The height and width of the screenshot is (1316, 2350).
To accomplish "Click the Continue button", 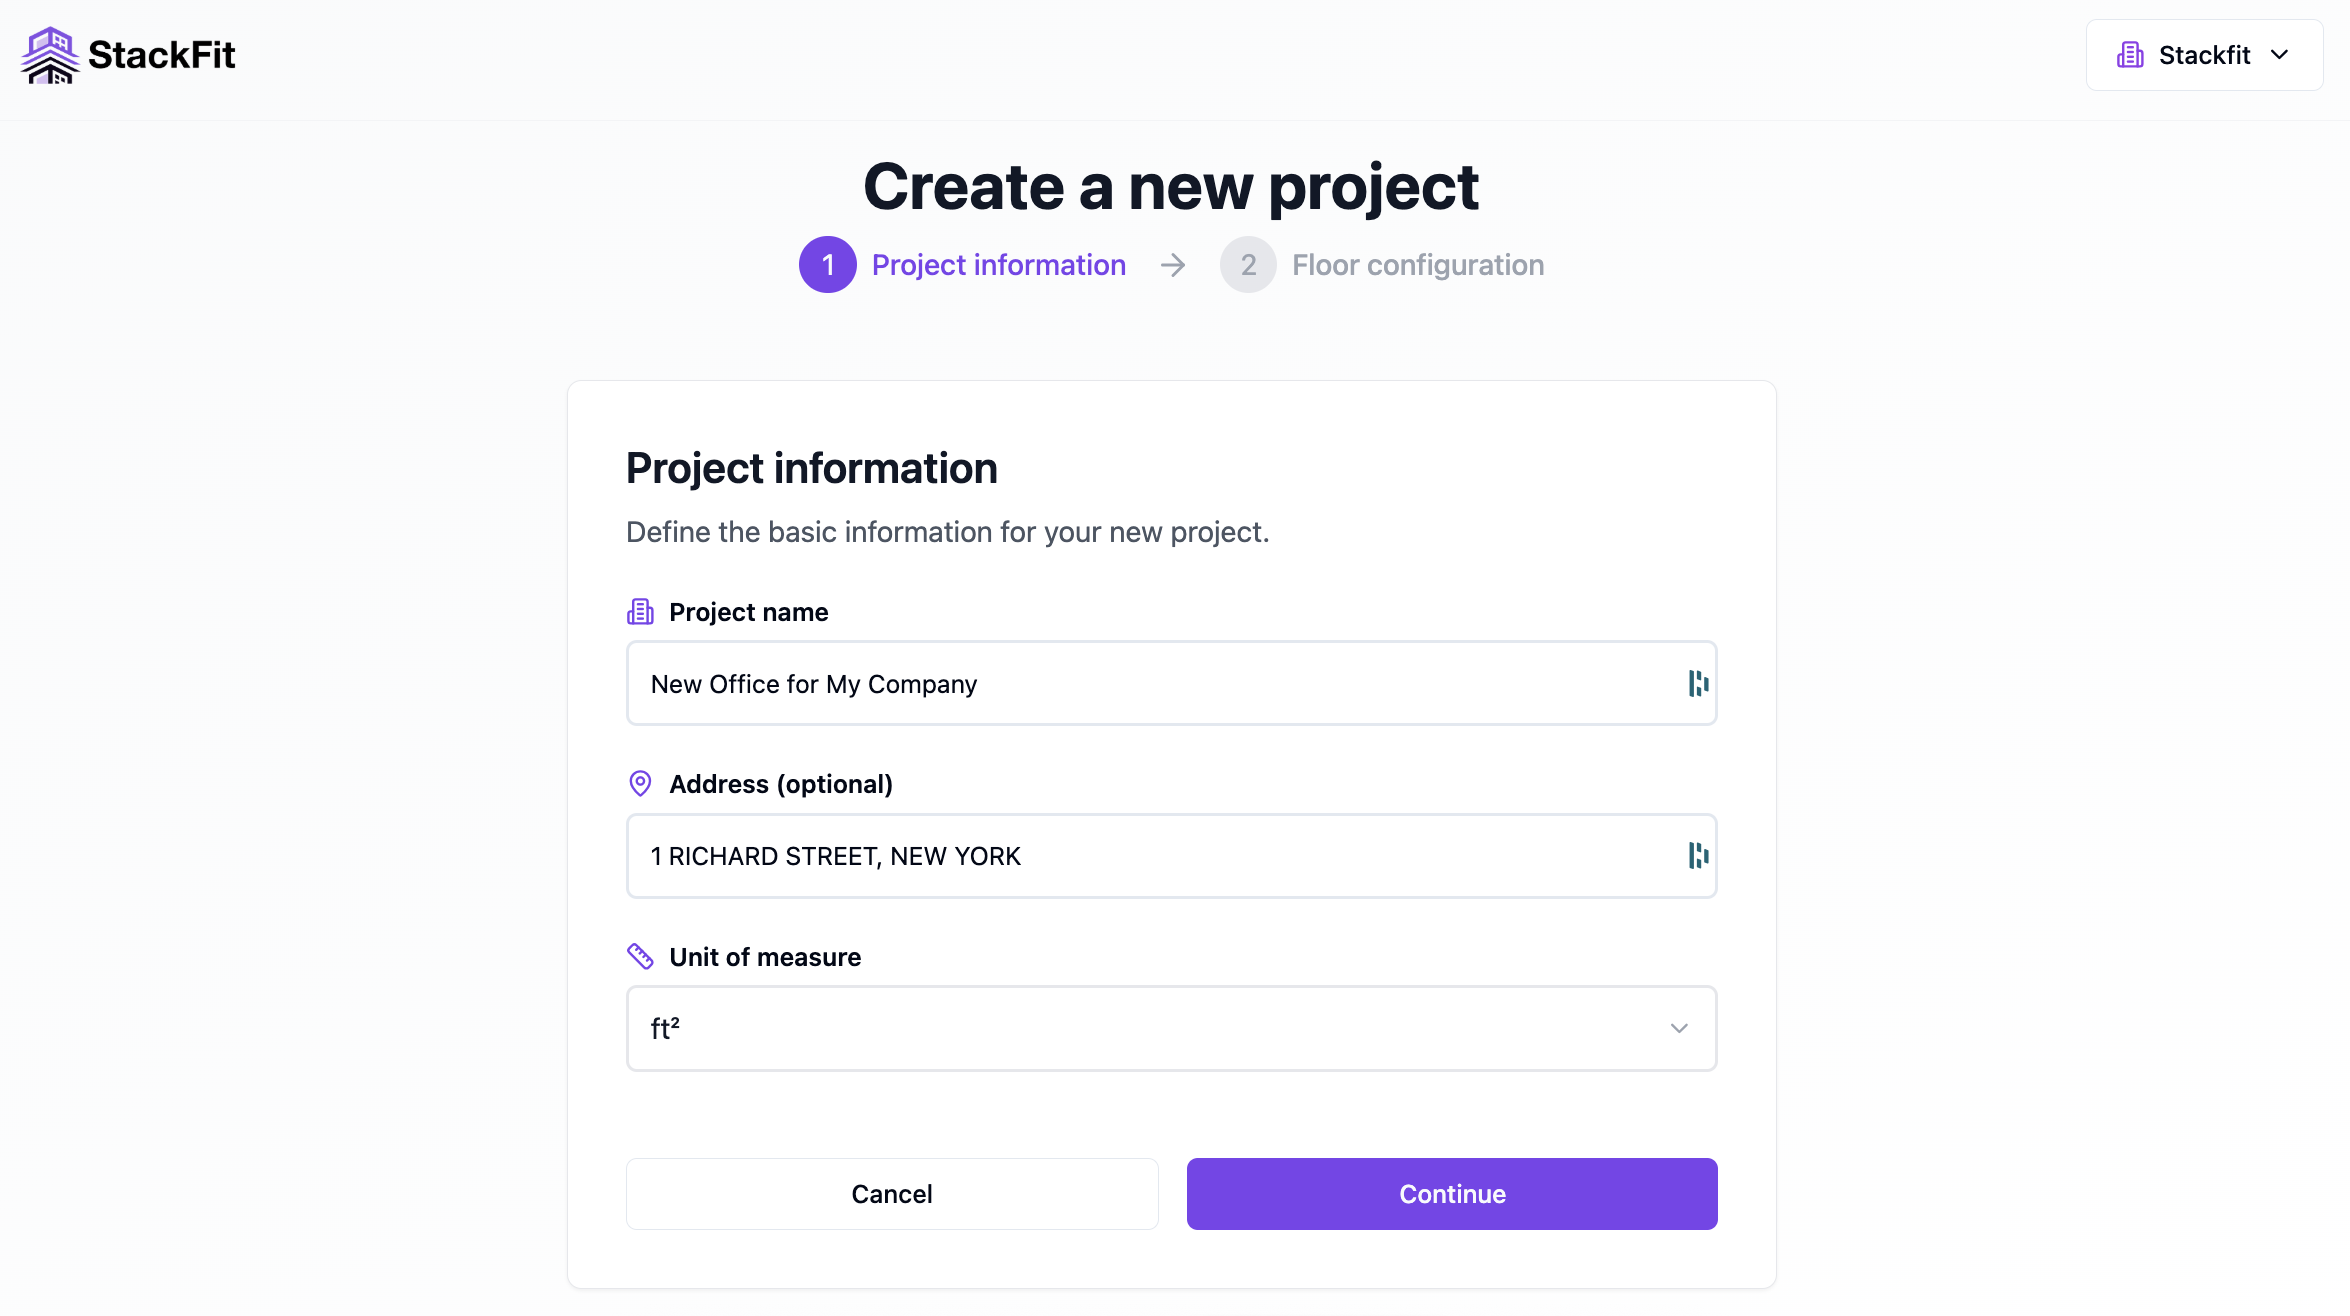I will tap(1451, 1193).
